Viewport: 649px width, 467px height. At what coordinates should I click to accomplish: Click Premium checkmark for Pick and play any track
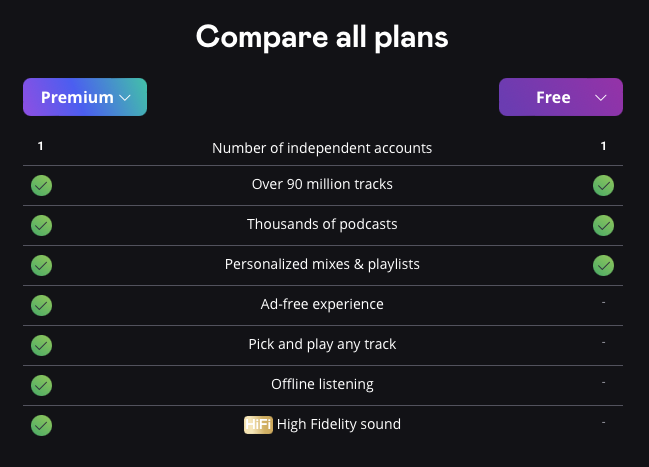(x=41, y=345)
